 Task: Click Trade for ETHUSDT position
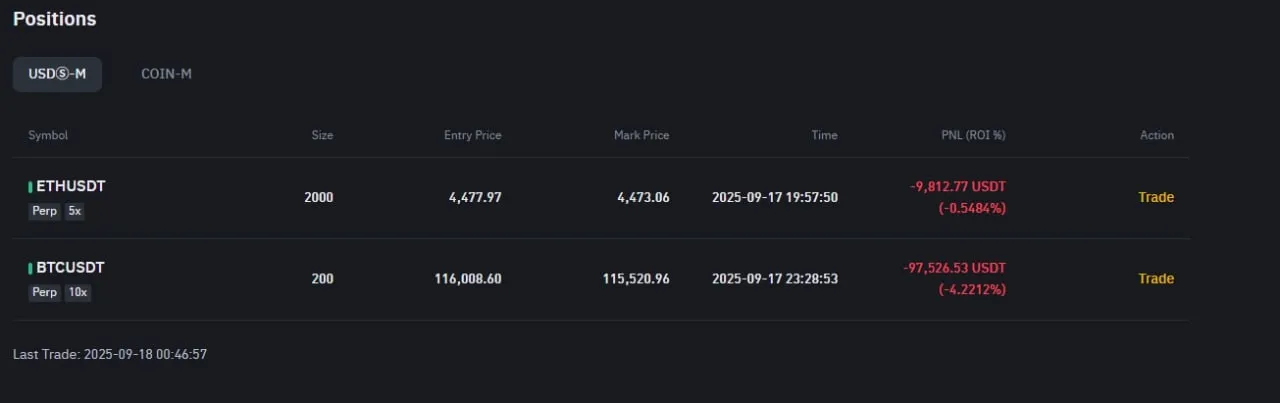[1155, 197]
